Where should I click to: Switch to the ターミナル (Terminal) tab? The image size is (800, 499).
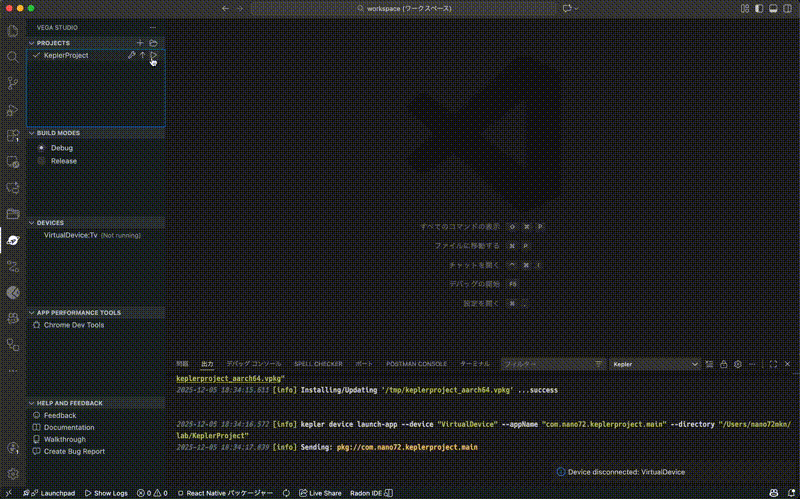474,364
